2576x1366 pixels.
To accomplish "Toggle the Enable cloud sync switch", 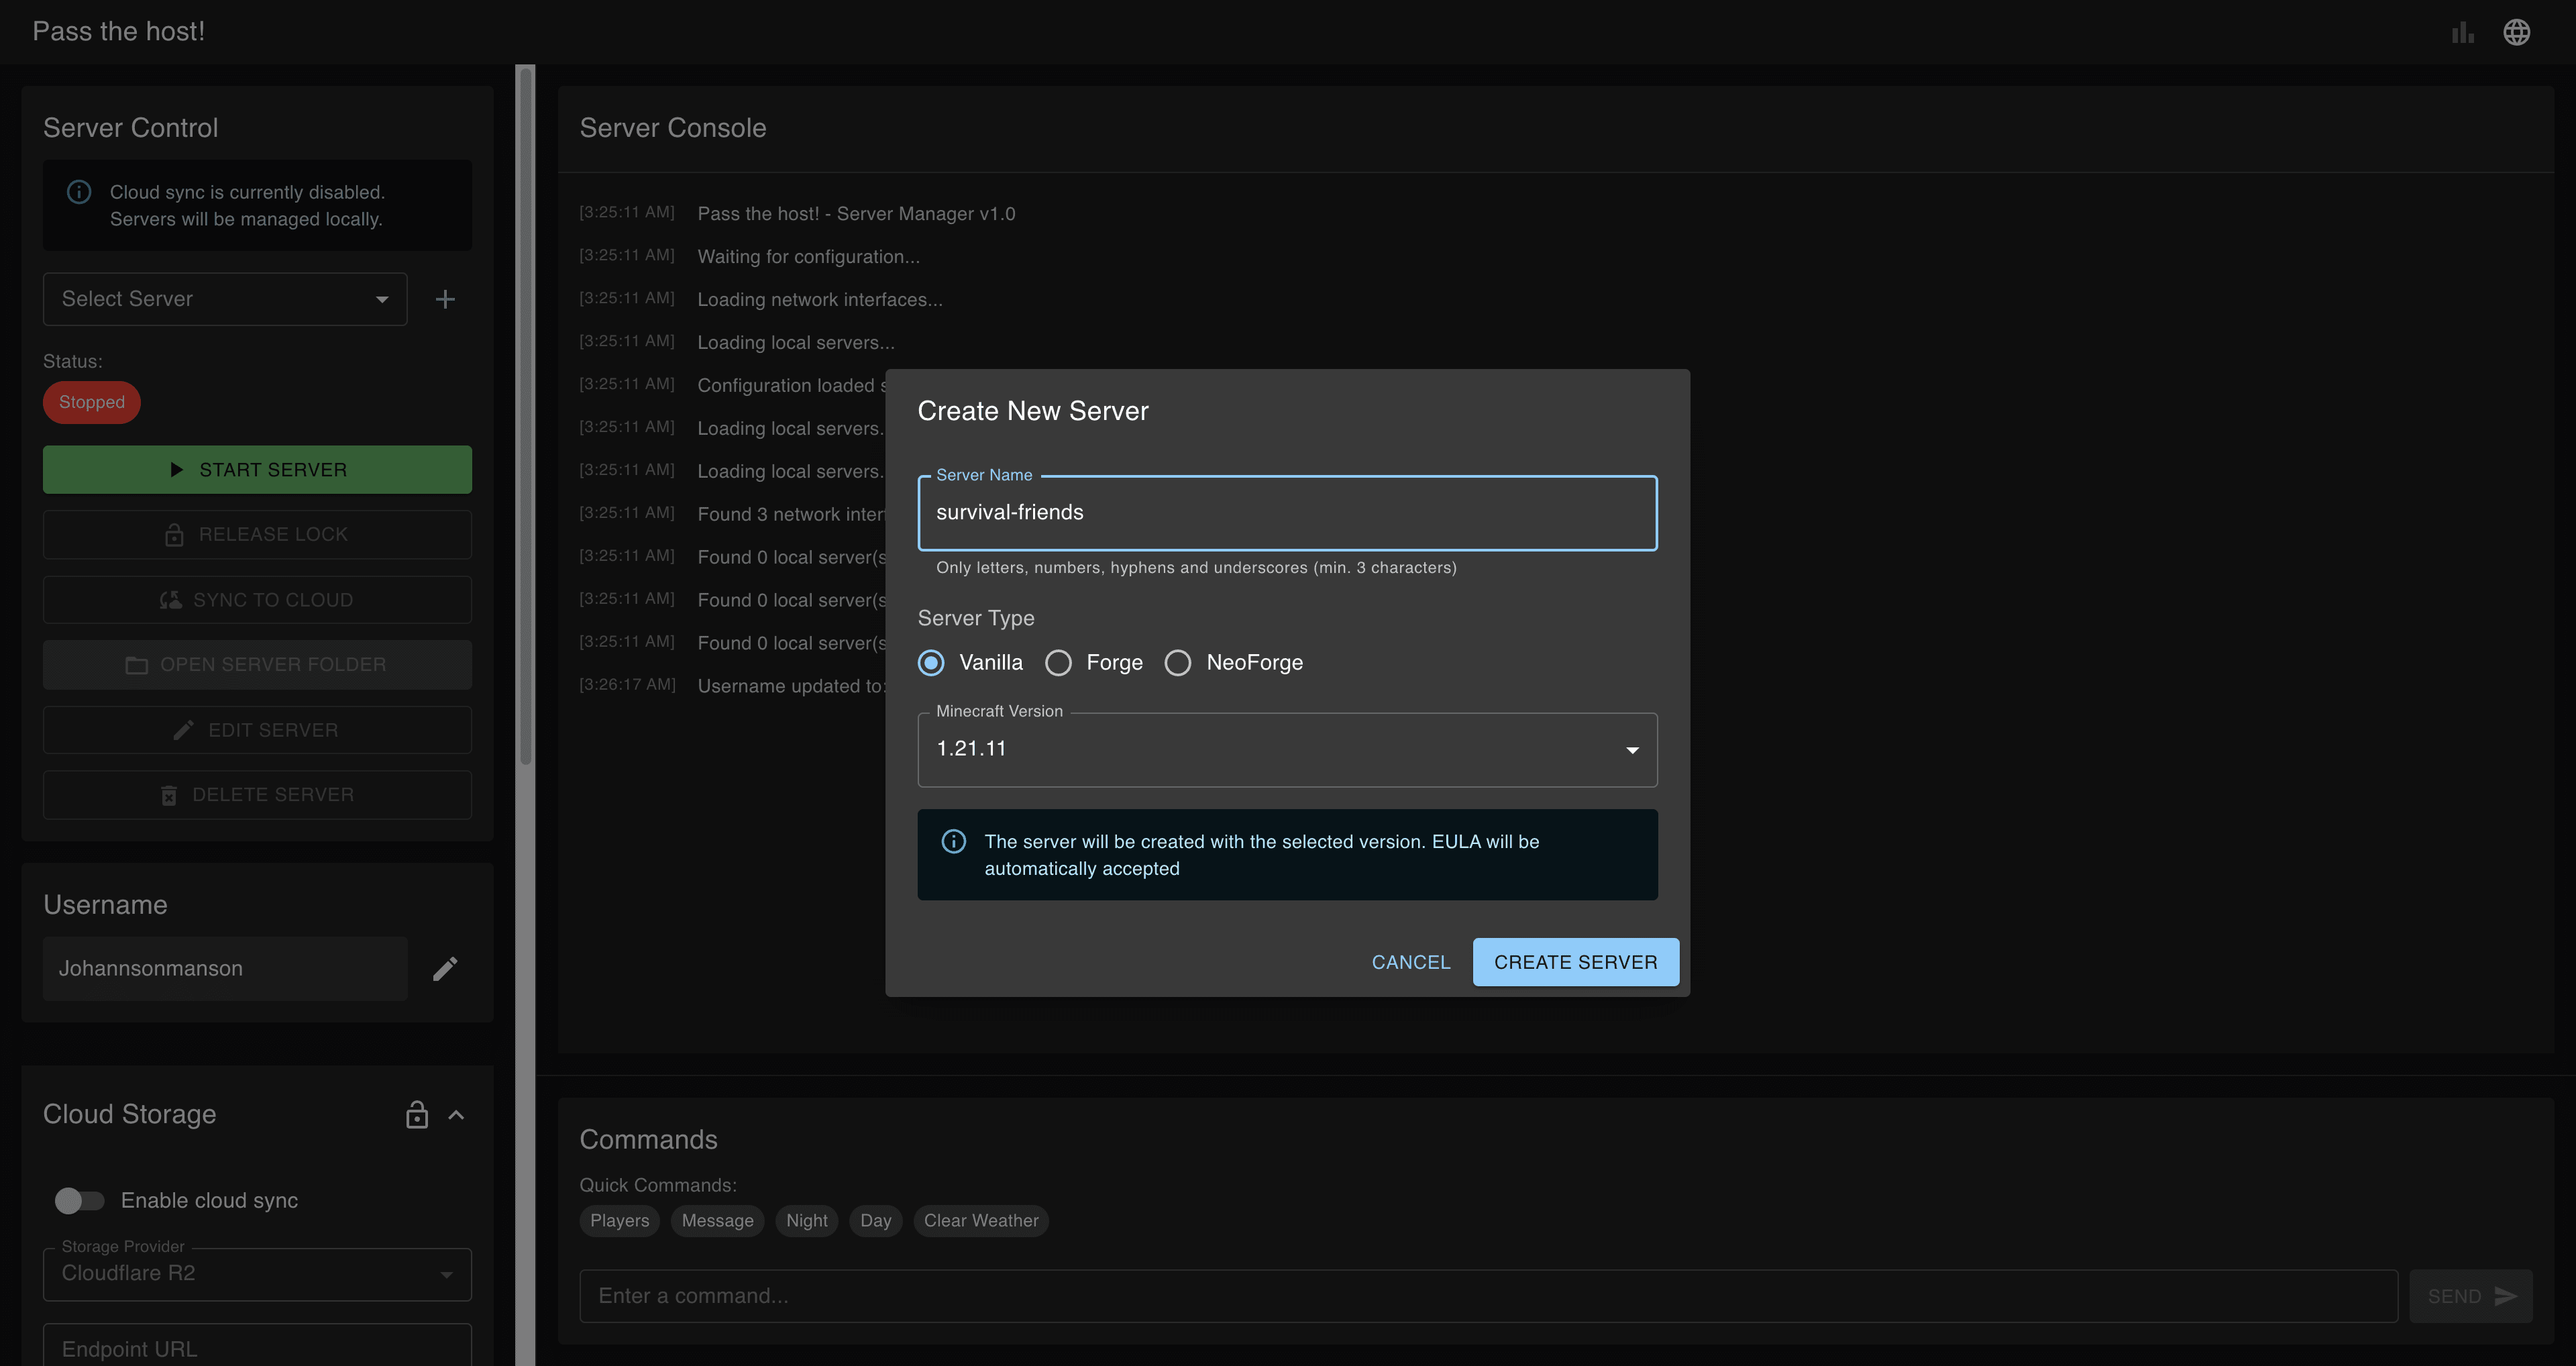I will coord(80,1200).
